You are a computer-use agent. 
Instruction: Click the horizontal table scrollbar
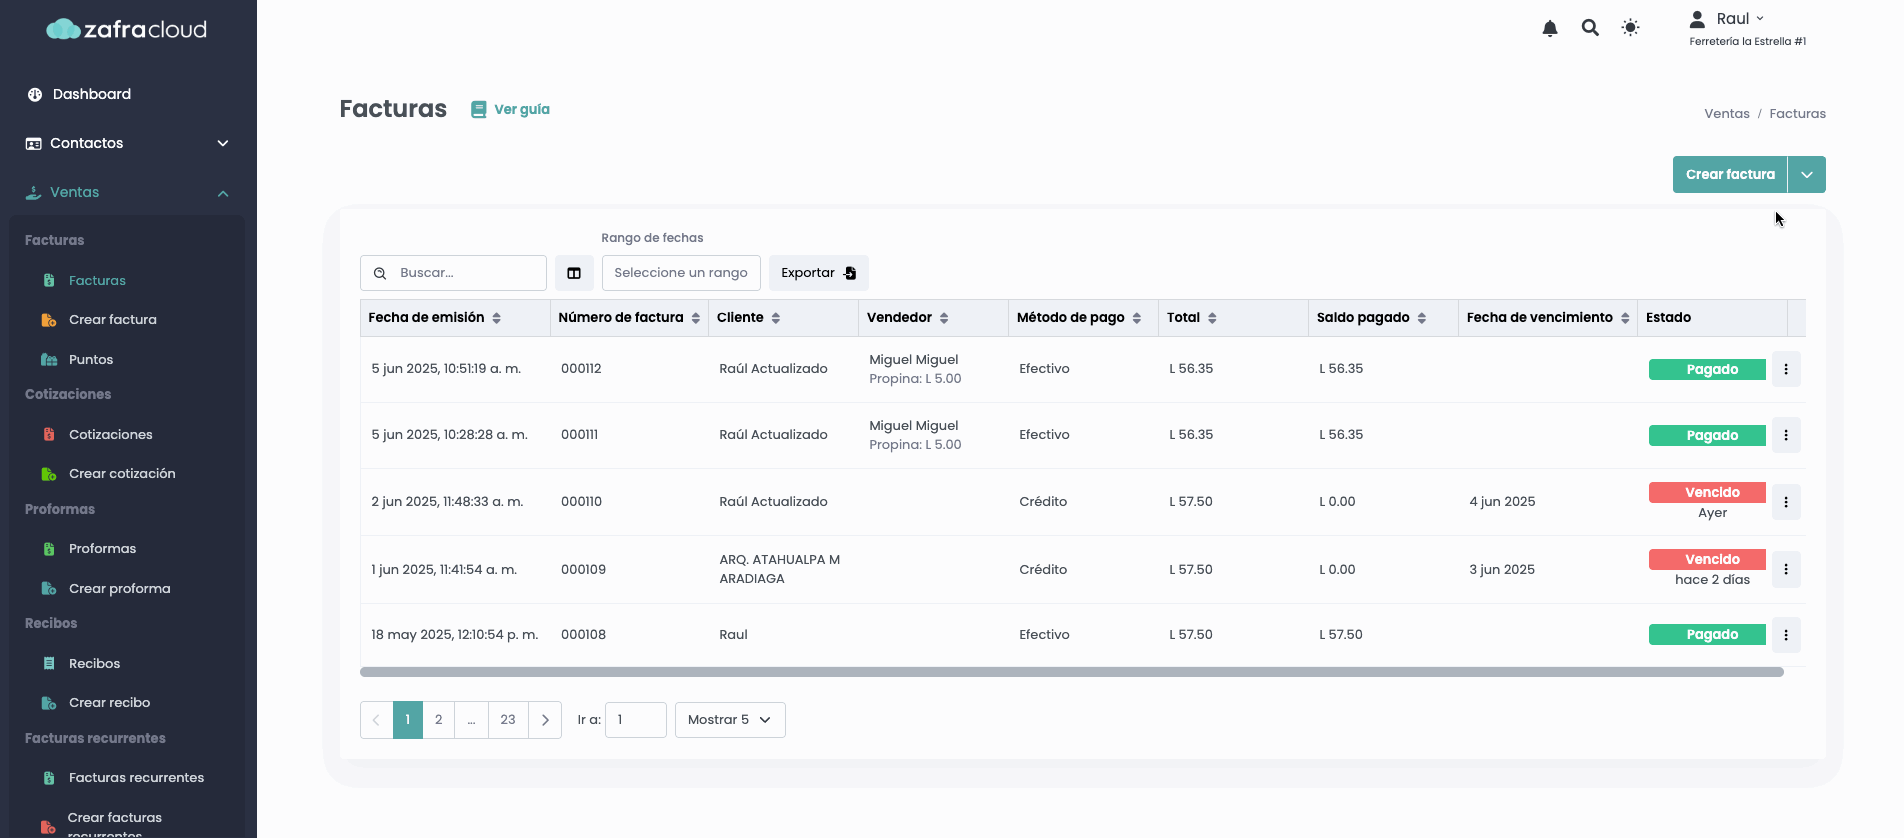pos(1072,672)
